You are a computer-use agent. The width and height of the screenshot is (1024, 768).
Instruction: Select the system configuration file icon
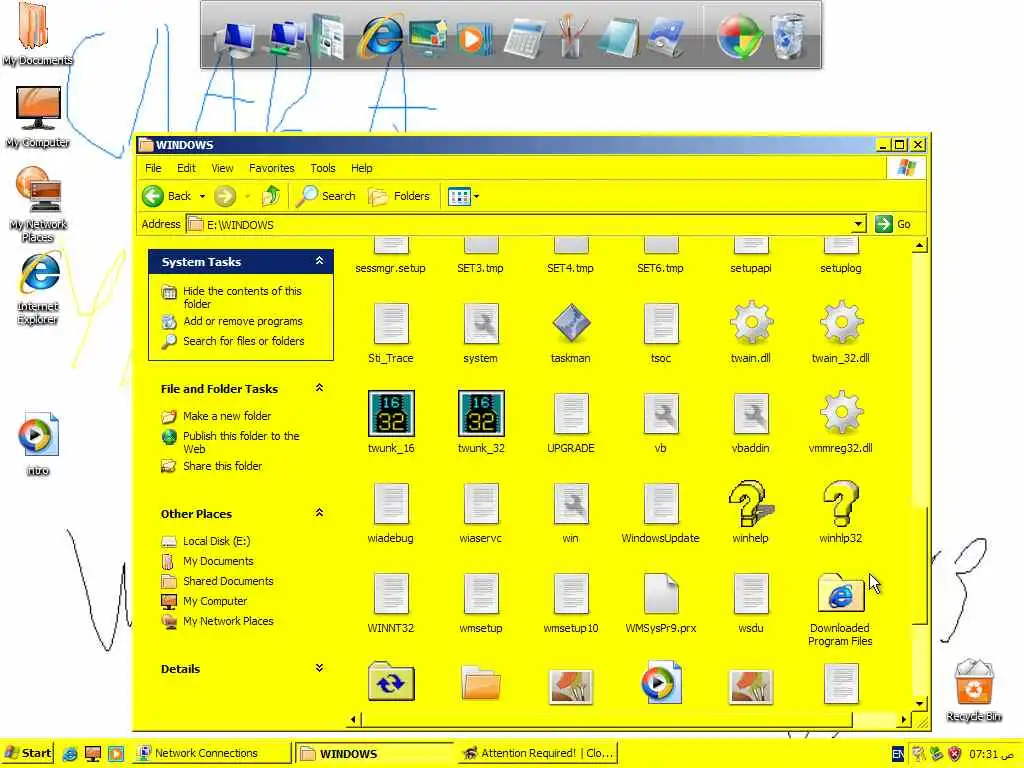pyautogui.click(x=481, y=323)
